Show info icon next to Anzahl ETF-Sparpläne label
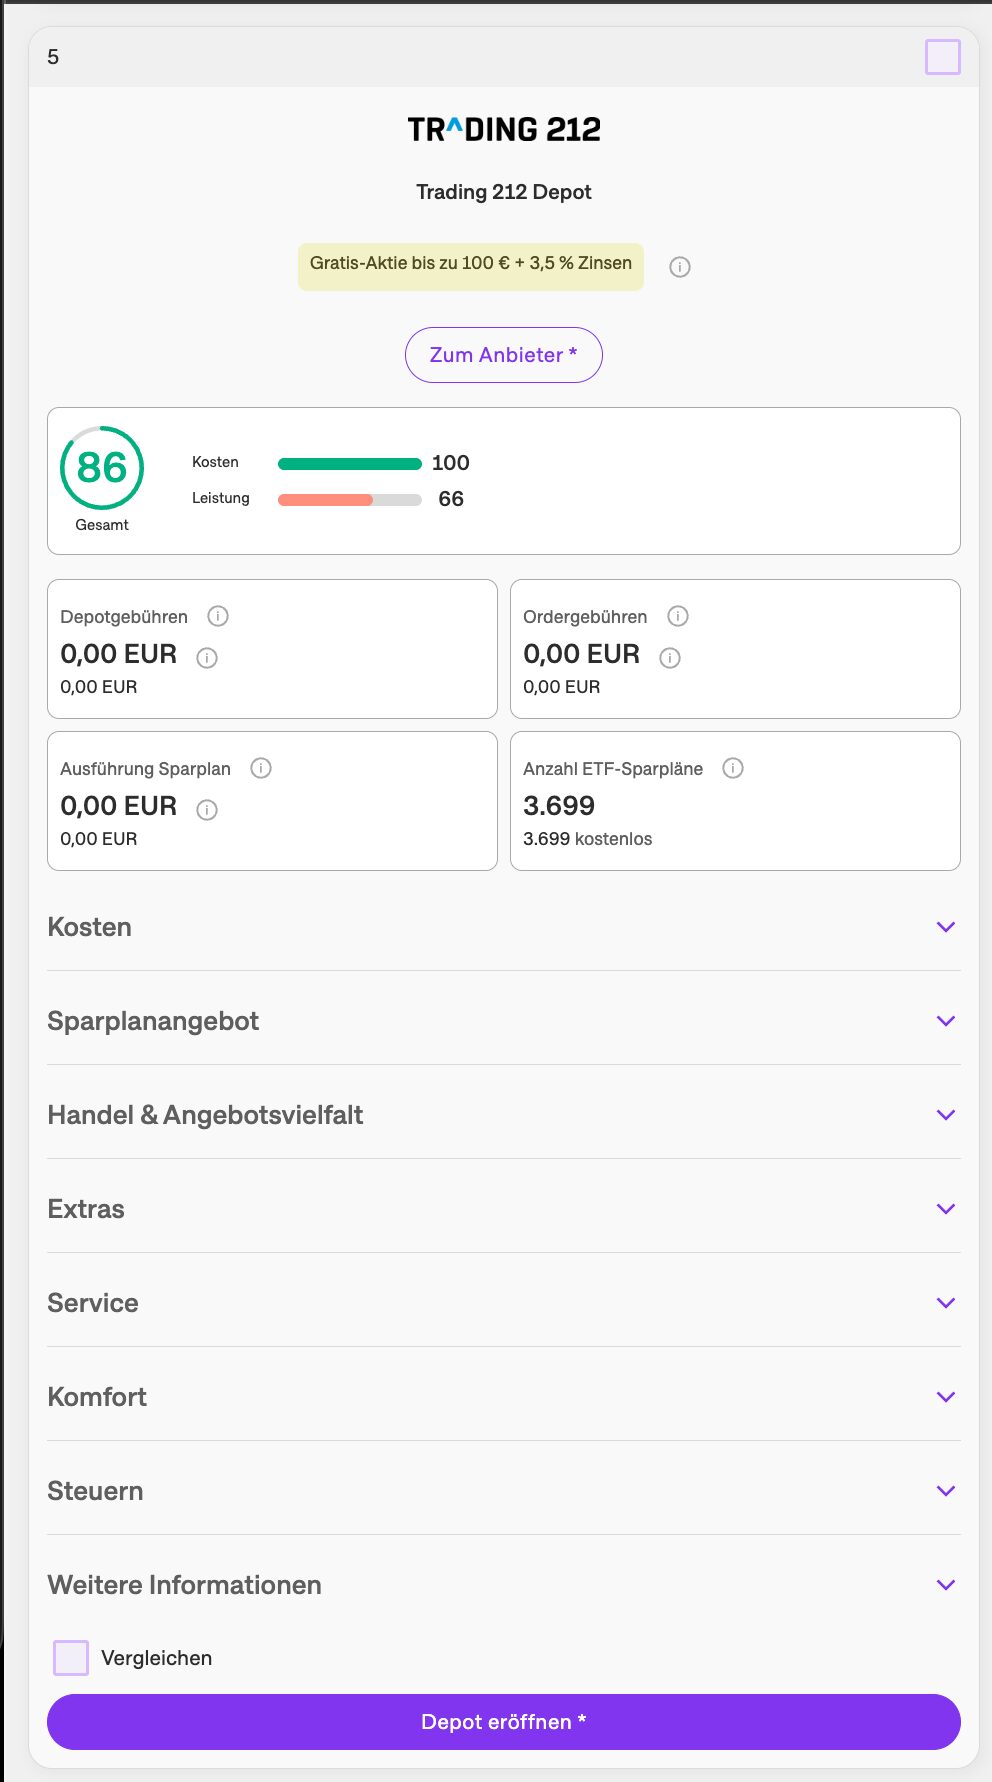The width and height of the screenshot is (992, 1782). tap(733, 768)
